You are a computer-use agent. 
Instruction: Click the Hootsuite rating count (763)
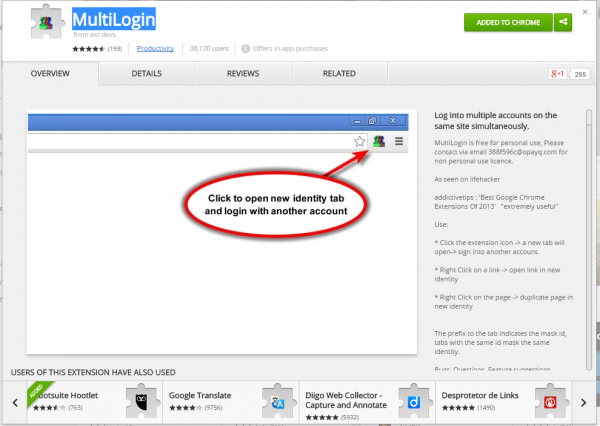click(x=75, y=408)
